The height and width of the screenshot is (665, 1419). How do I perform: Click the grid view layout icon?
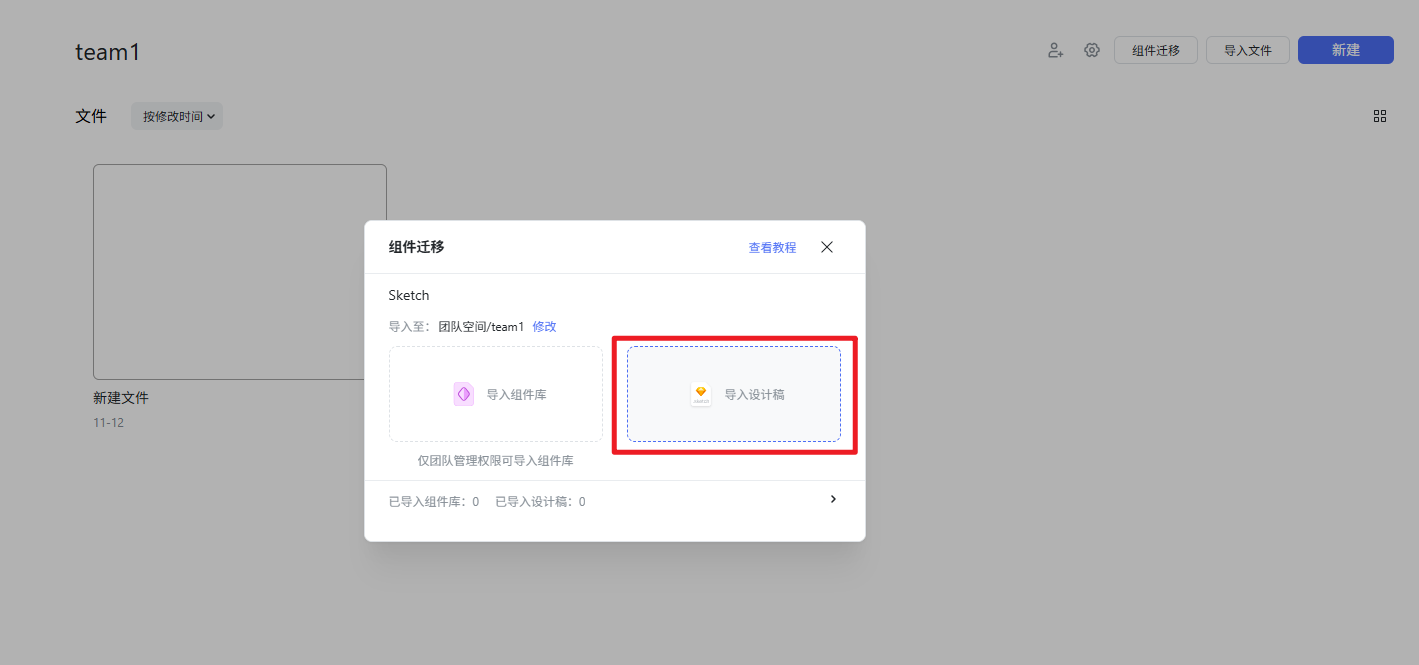(x=1380, y=116)
